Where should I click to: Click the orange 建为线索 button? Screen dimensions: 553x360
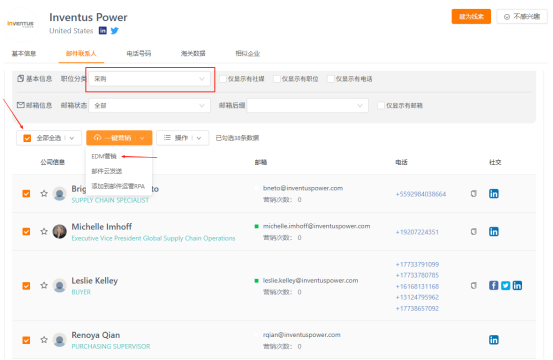point(471,17)
